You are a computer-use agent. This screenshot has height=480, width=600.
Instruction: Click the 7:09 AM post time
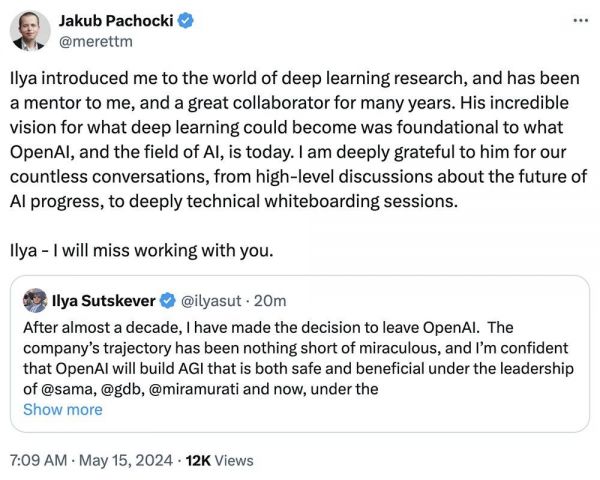pos(36,460)
